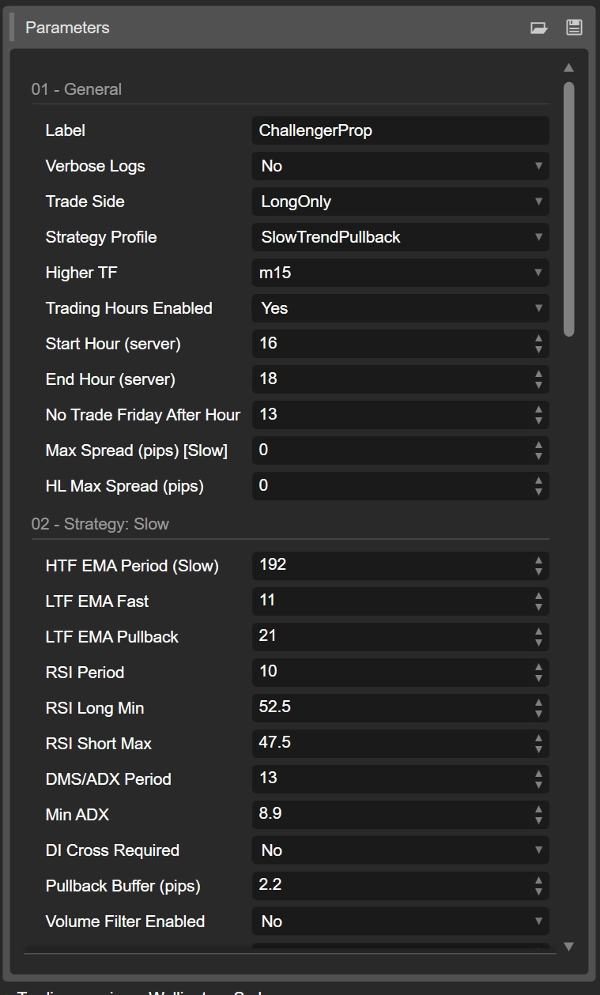
Task: Collapse the 01 - General section header
Action: coord(77,89)
